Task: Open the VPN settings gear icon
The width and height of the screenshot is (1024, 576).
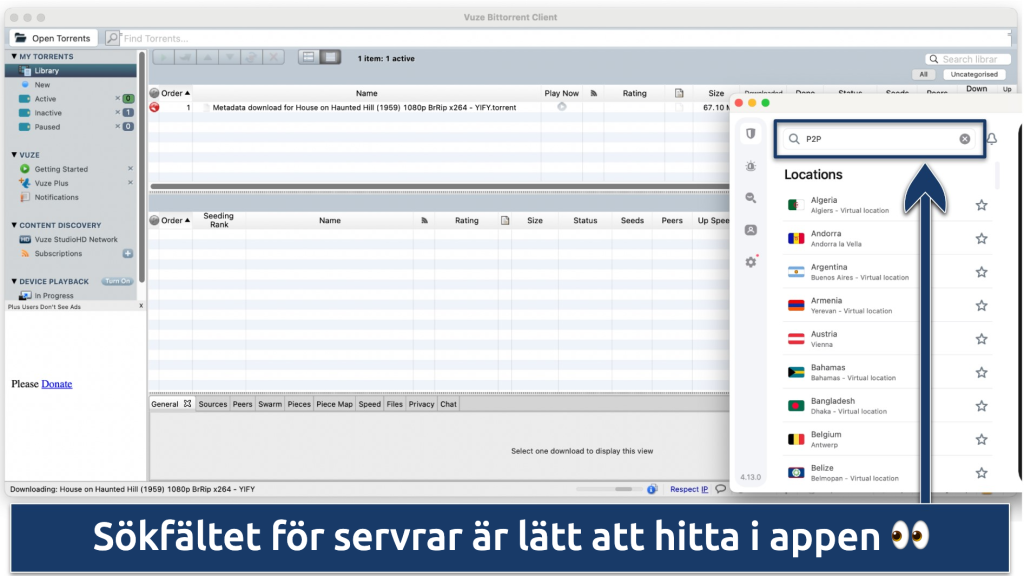Action: pyautogui.click(x=750, y=262)
